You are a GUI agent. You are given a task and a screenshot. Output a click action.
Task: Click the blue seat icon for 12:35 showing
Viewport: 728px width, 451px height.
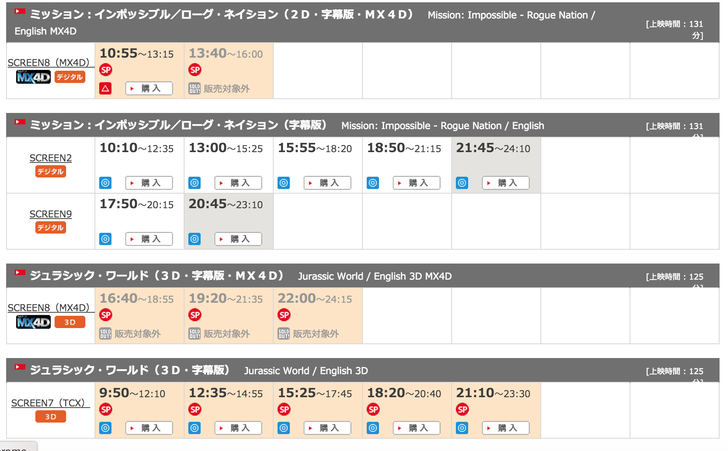tap(195, 428)
